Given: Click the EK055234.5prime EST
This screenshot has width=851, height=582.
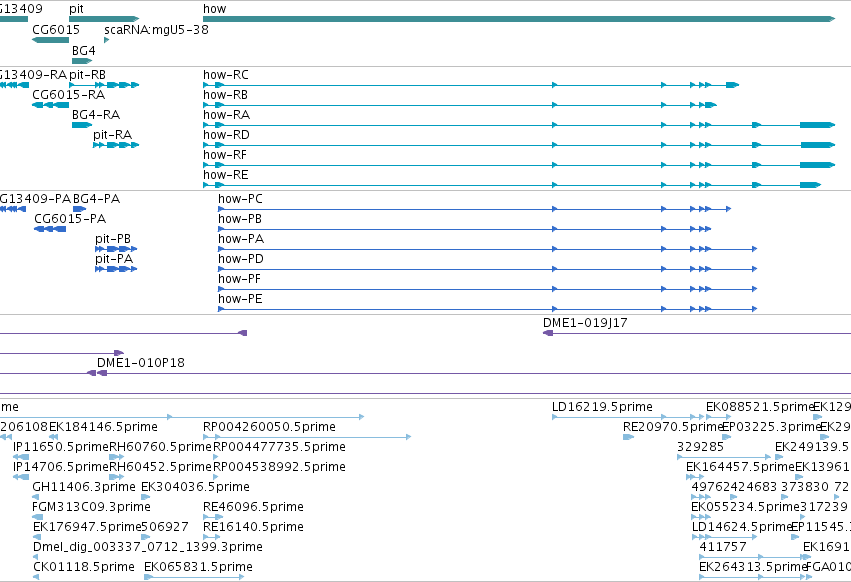Looking at the screenshot, I should click(701, 517).
